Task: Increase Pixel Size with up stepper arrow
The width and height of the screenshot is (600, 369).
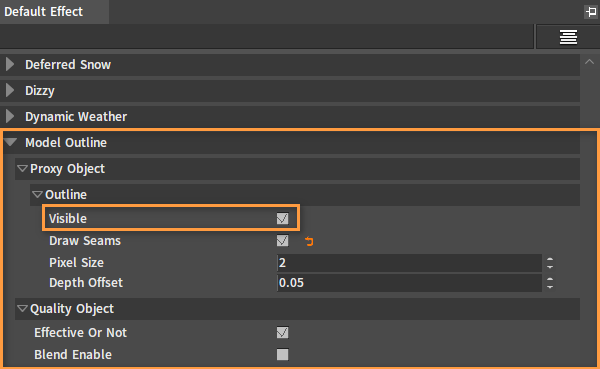Action: click(550, 259)
